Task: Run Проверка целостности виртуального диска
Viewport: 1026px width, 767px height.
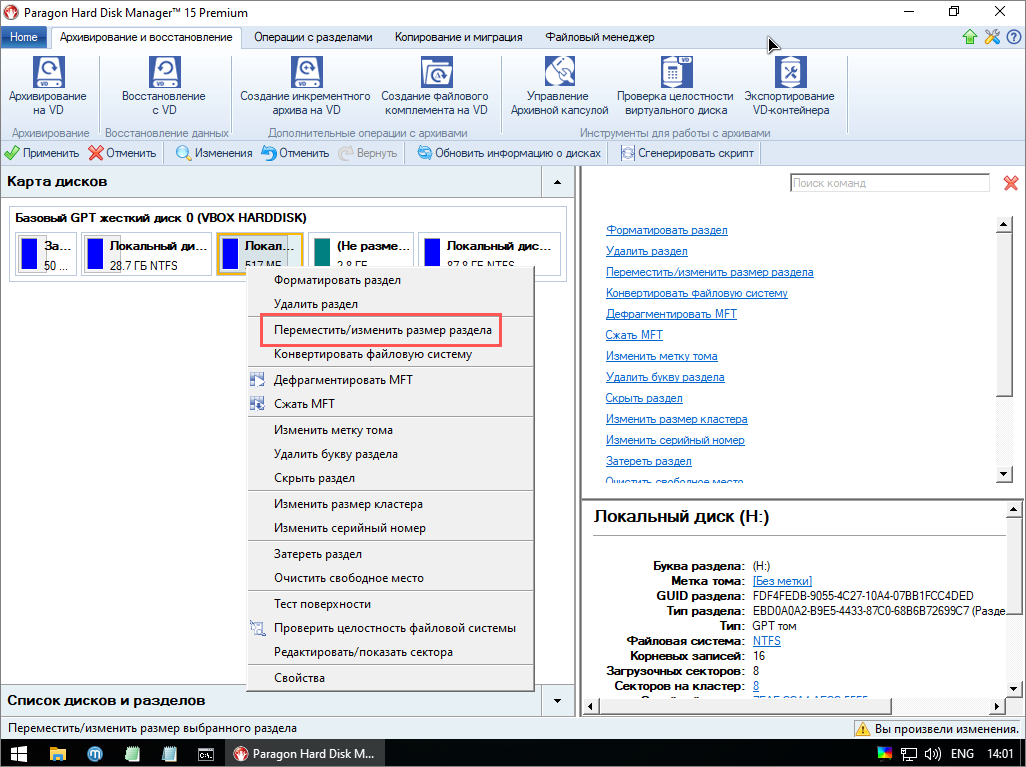Action: (x=675, y=86)
